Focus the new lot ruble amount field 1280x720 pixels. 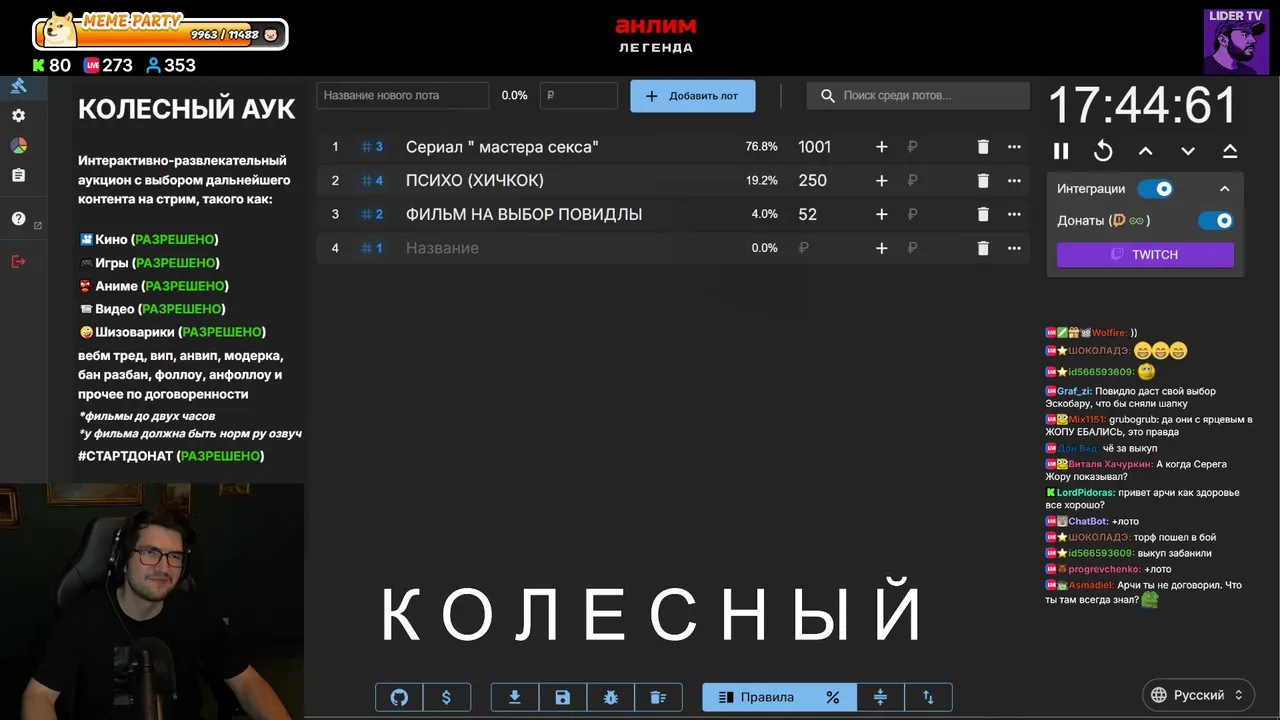point(579,95)
